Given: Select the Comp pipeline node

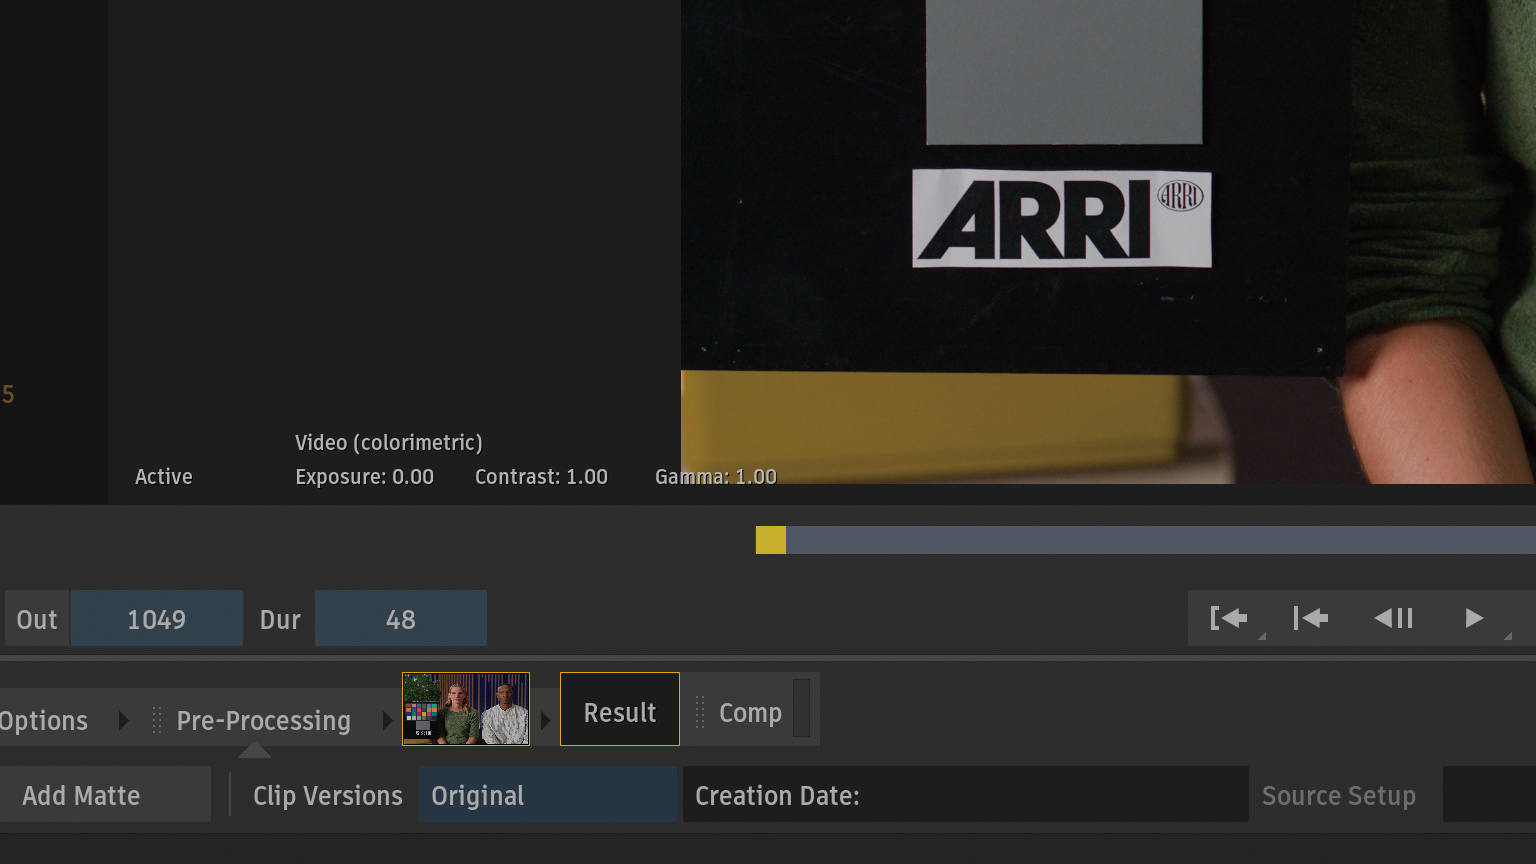Looking at the screenshot, I should [x=750, y=713].
